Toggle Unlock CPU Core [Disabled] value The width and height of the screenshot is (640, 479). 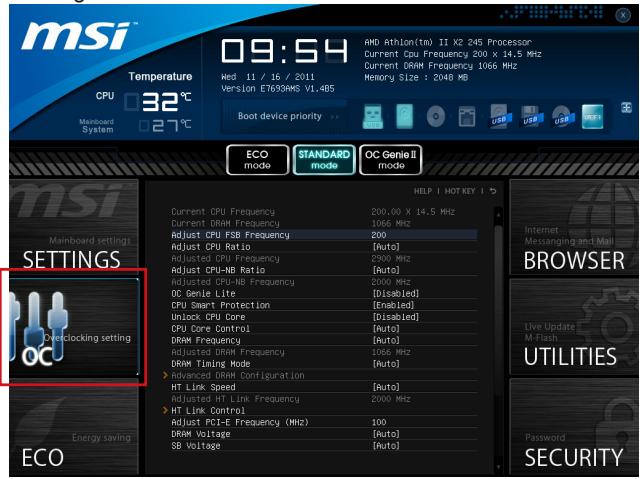coord(396,317)
